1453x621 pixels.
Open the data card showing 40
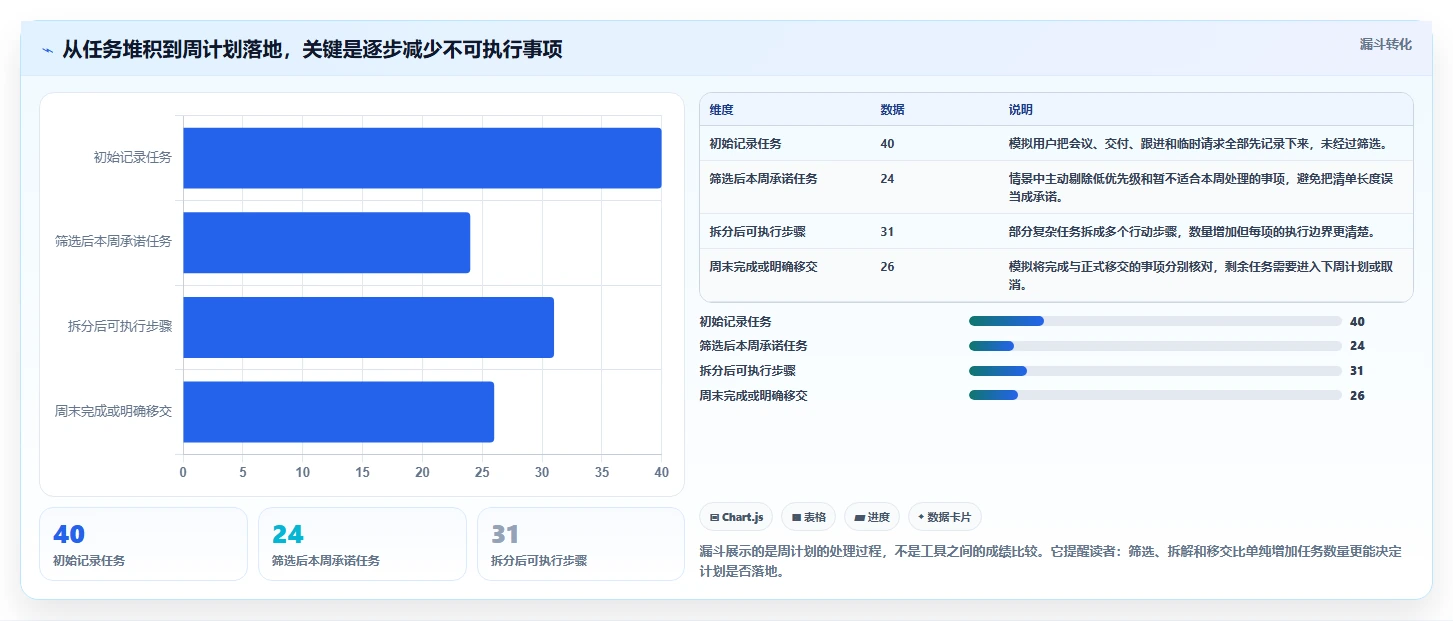point(143,544)
